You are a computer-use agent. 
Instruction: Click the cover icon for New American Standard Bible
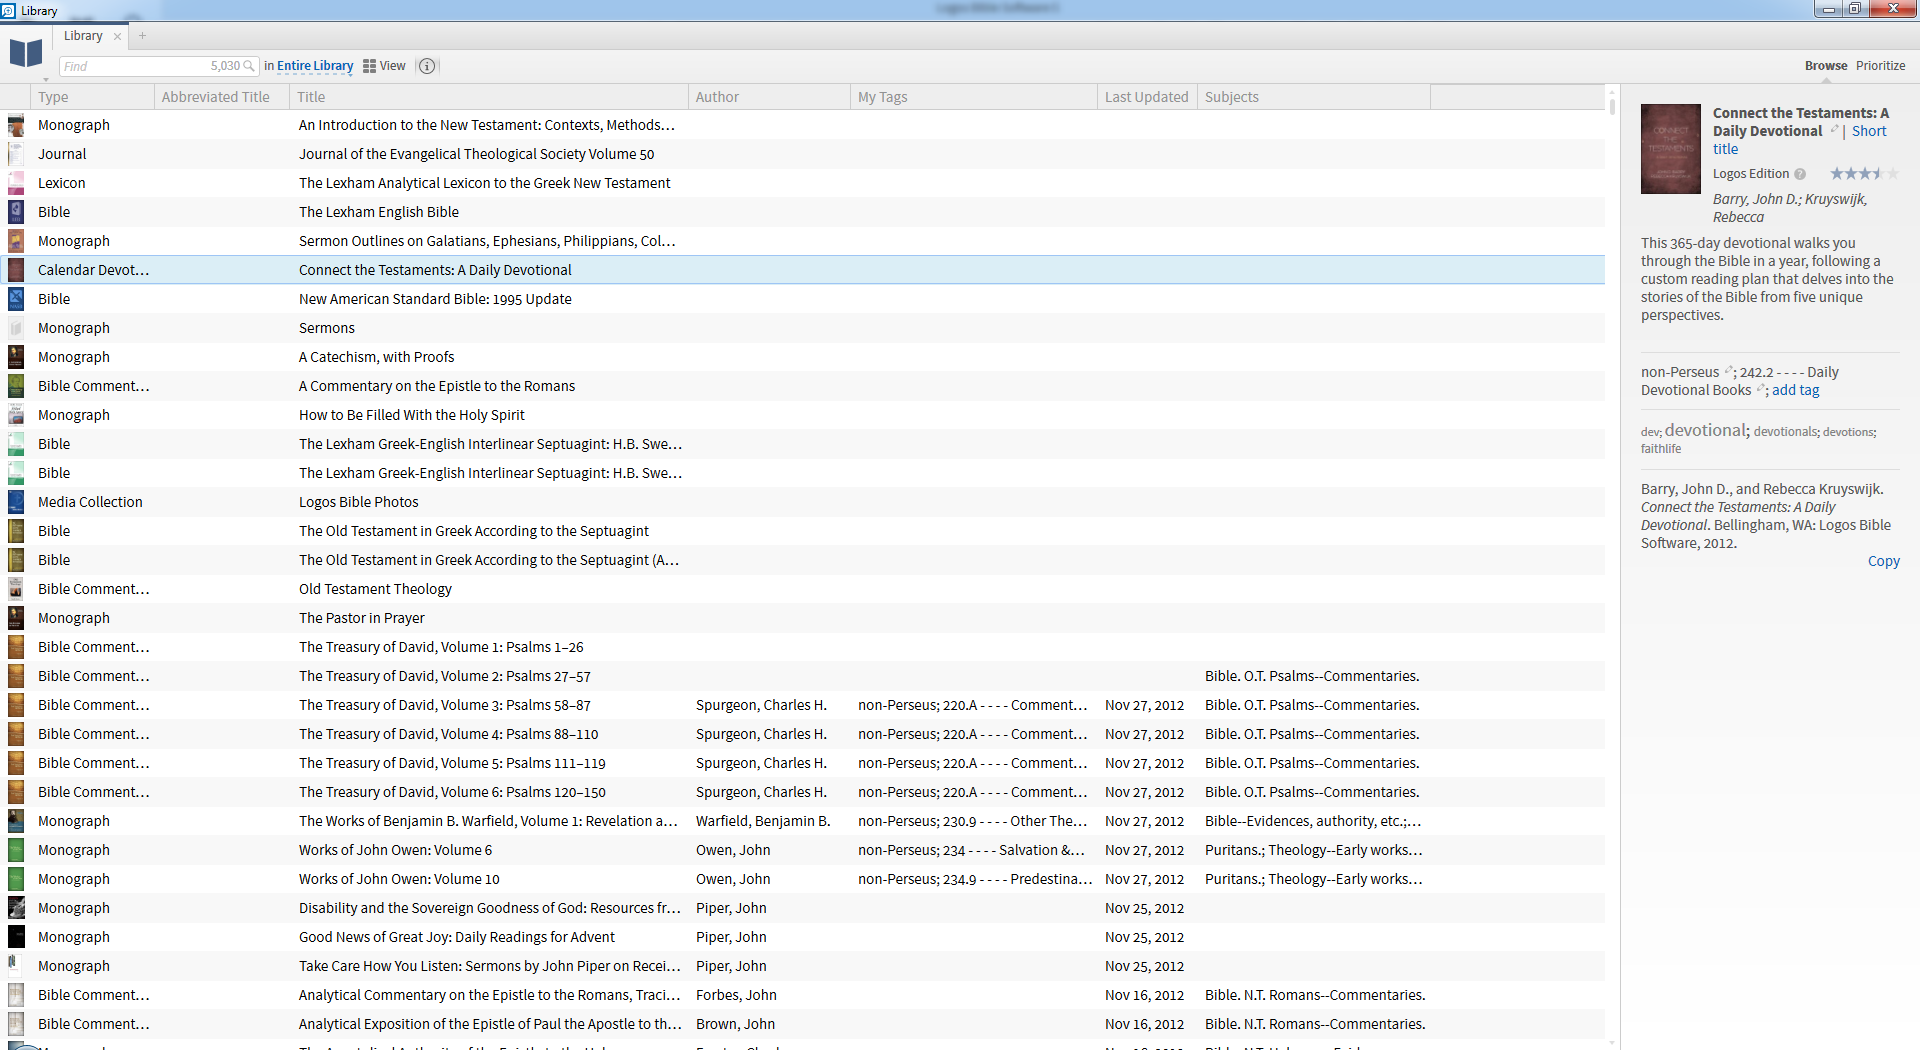(x=16, y=299)
